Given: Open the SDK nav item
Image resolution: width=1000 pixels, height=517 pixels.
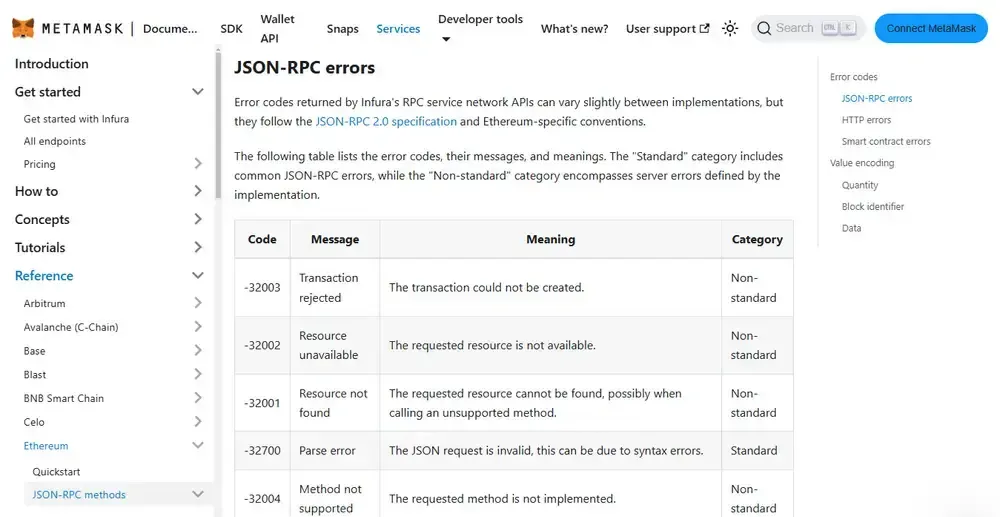Looking at the screenshot, I should coord(232,29).
